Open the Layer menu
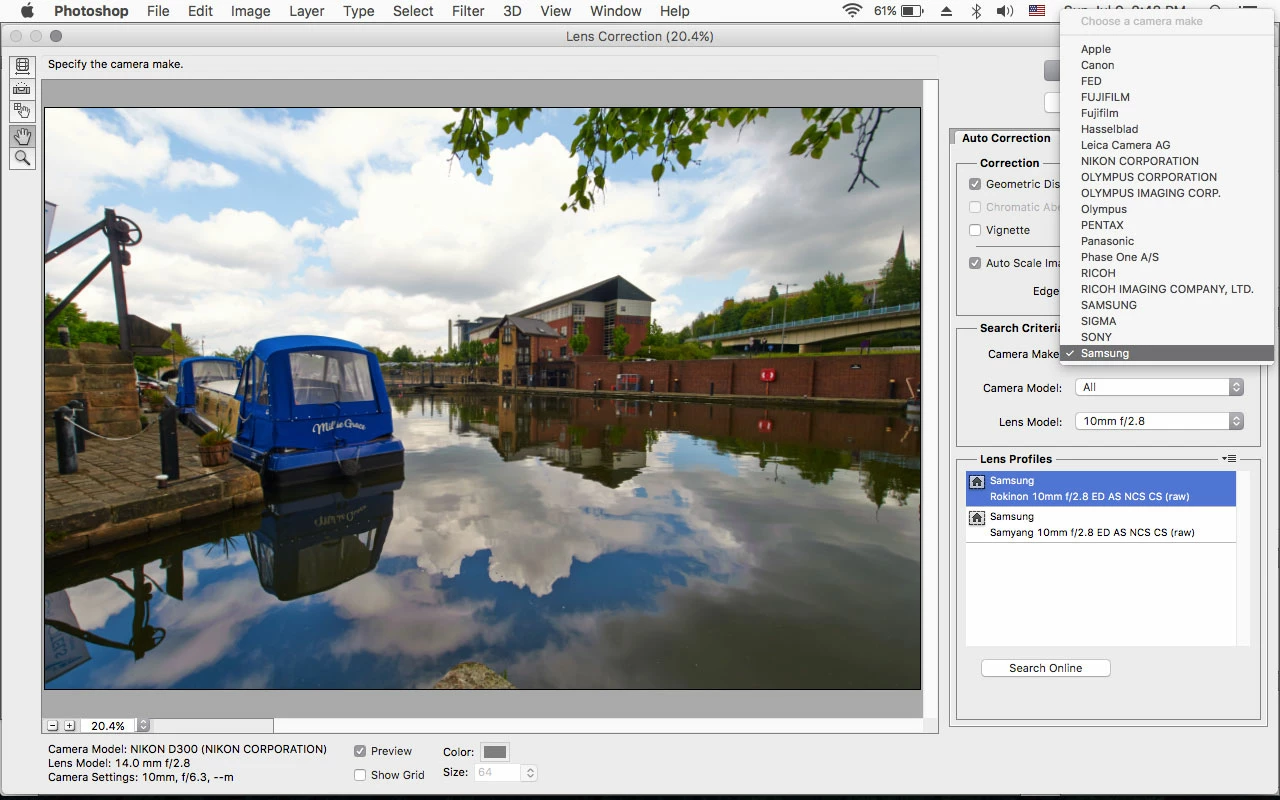Viewport: 1280px width, 800px height. tap(306, 11)
